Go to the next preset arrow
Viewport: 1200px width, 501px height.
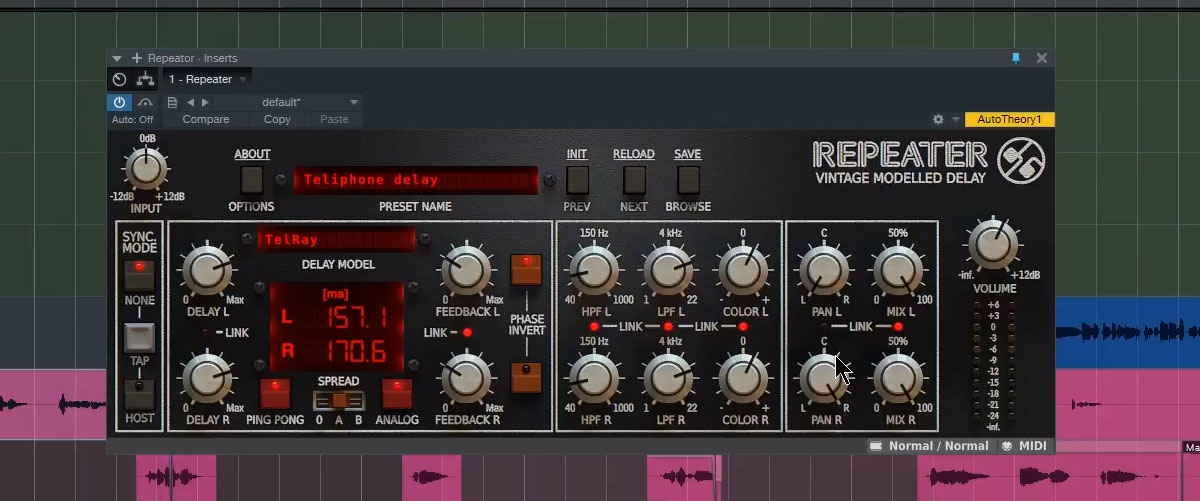pyautogui.click(x=206, y=102)
